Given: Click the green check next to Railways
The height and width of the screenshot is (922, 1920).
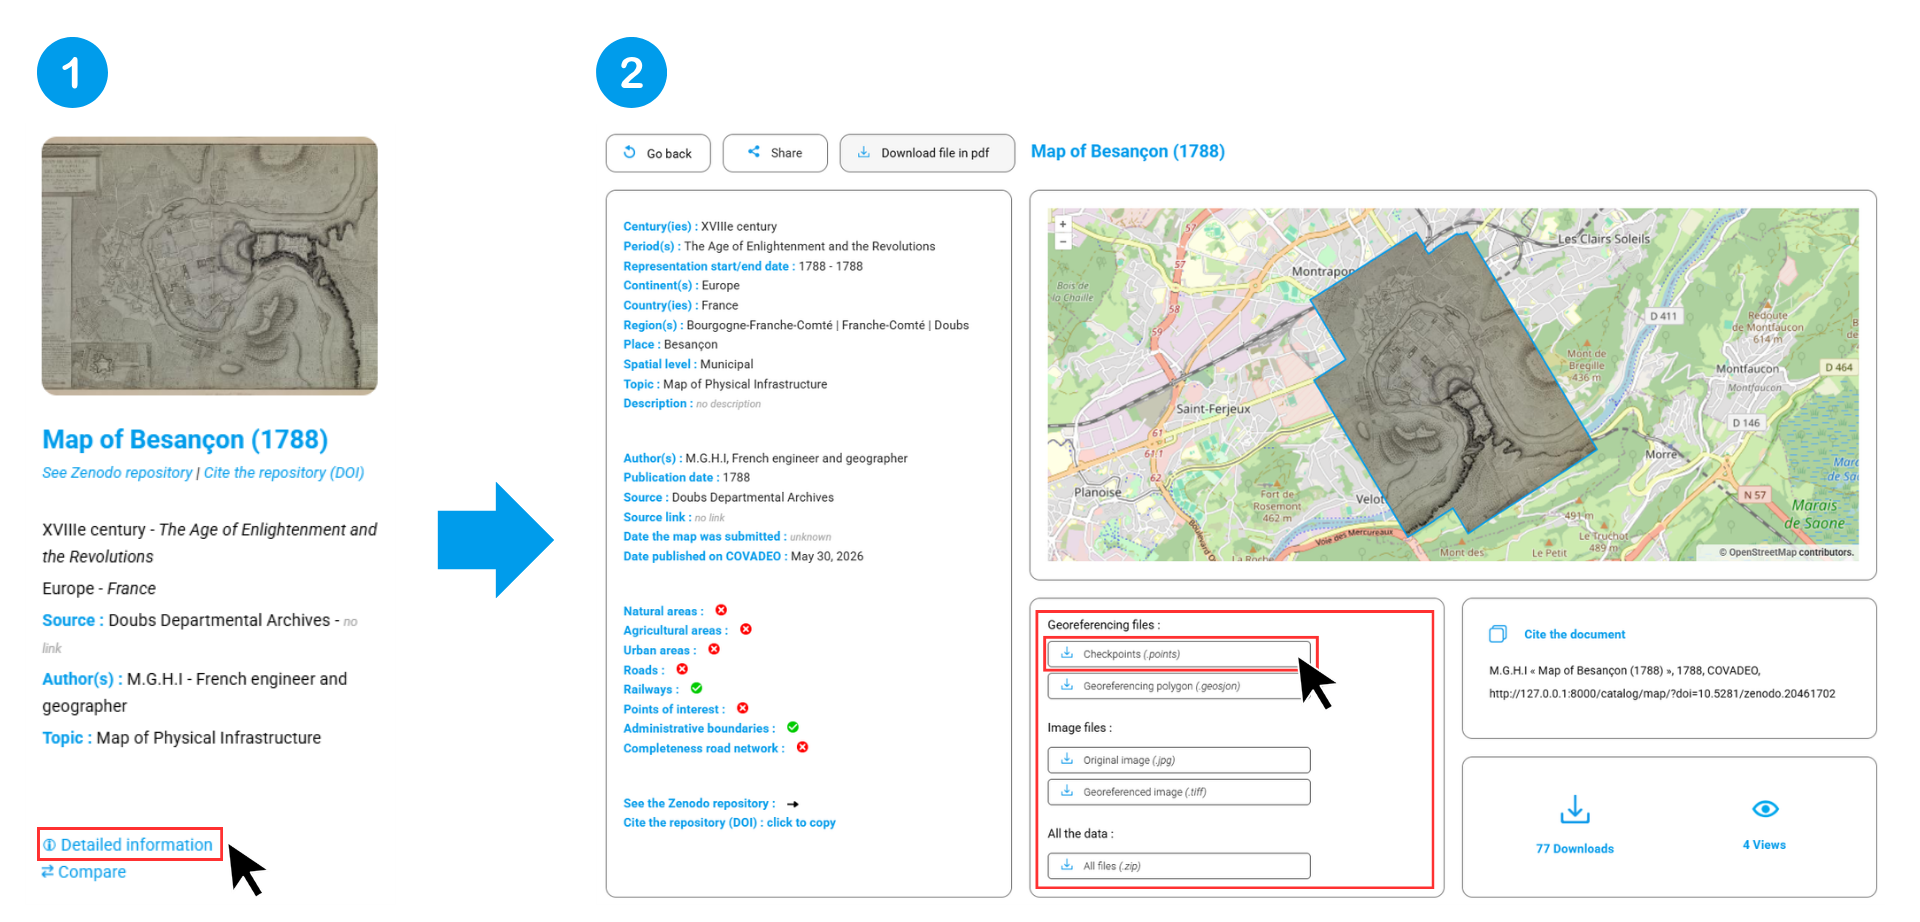Looking at the screenshot, I should (x=696, y=688).
